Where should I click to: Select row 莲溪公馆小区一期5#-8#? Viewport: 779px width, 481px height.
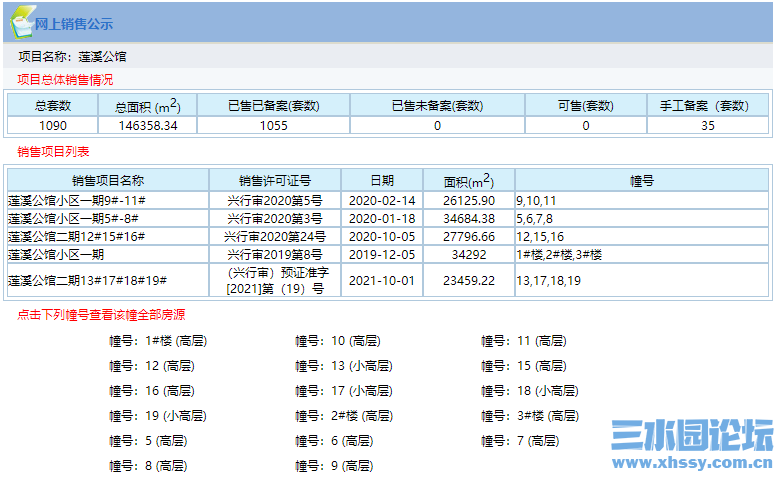pos(388,219)
